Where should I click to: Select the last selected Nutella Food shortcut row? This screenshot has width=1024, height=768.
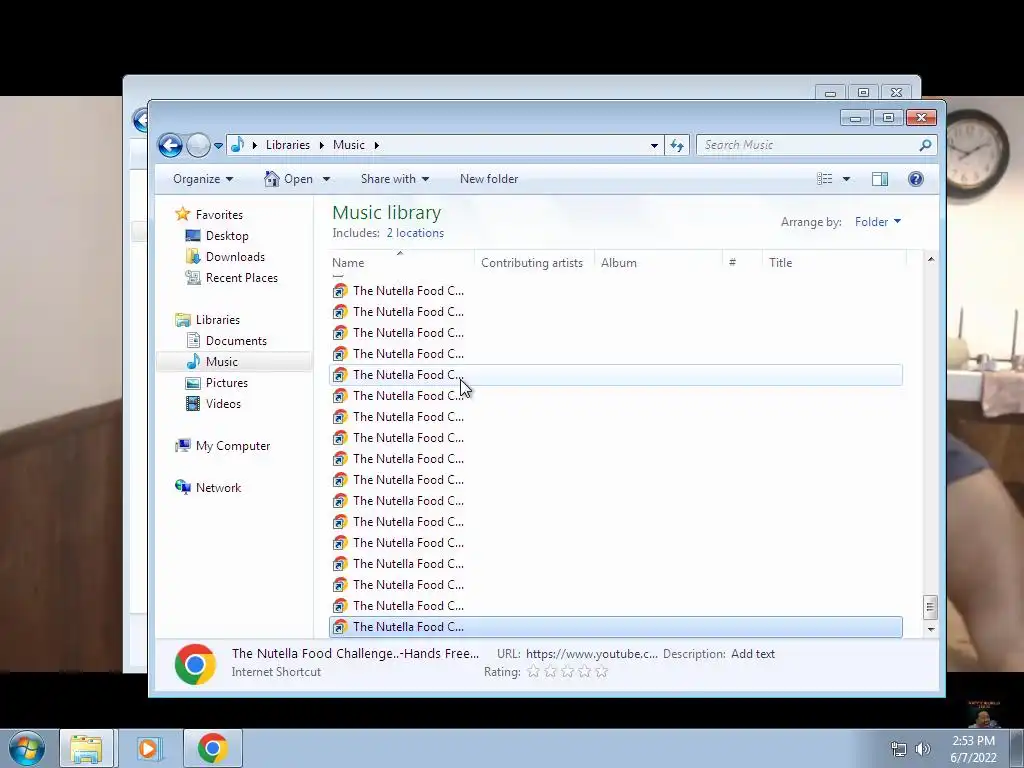click(x=616, y=627)
